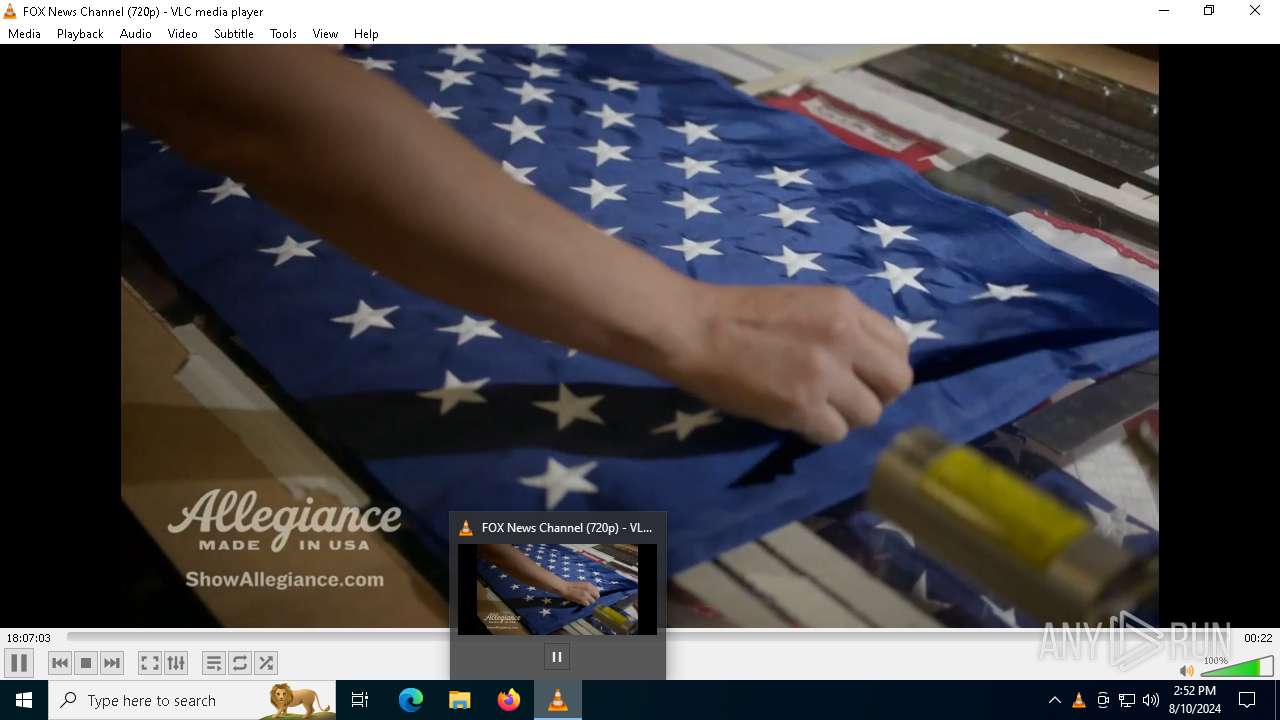The width and height of the screenshot is (1280, 720).
Task: Open the notification center icon
Action: [x=1247, y=700]
